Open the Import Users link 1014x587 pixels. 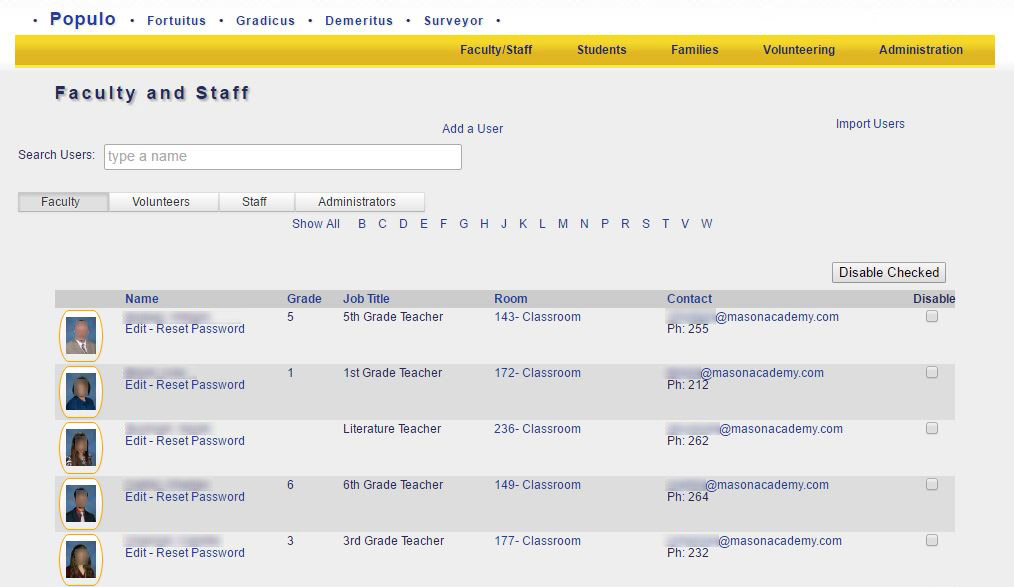tap(870, 124)
